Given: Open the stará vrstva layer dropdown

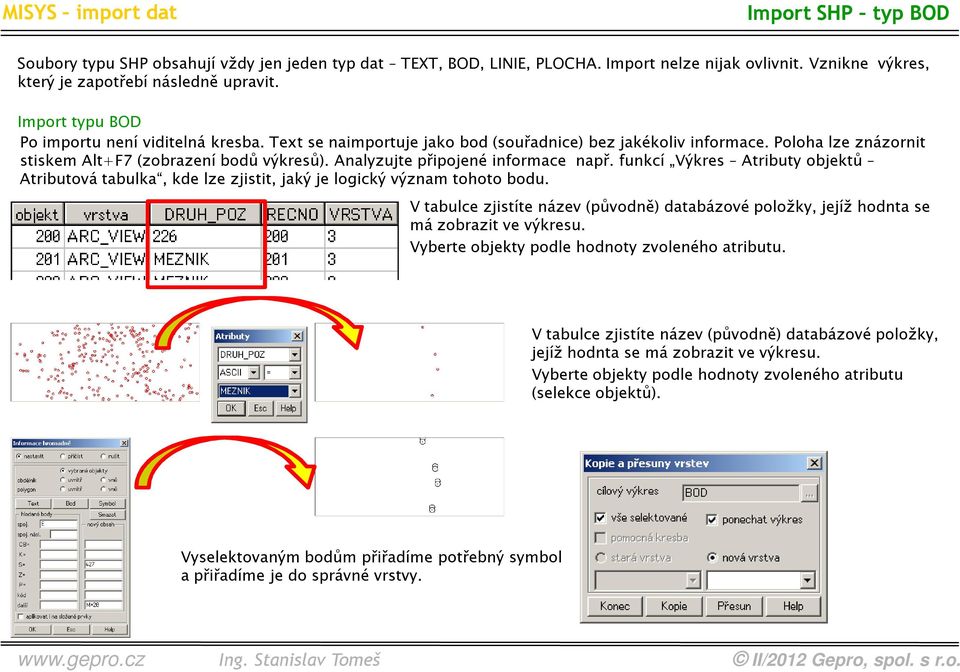Looking at the screenshot, I should (x=692, y=580).
